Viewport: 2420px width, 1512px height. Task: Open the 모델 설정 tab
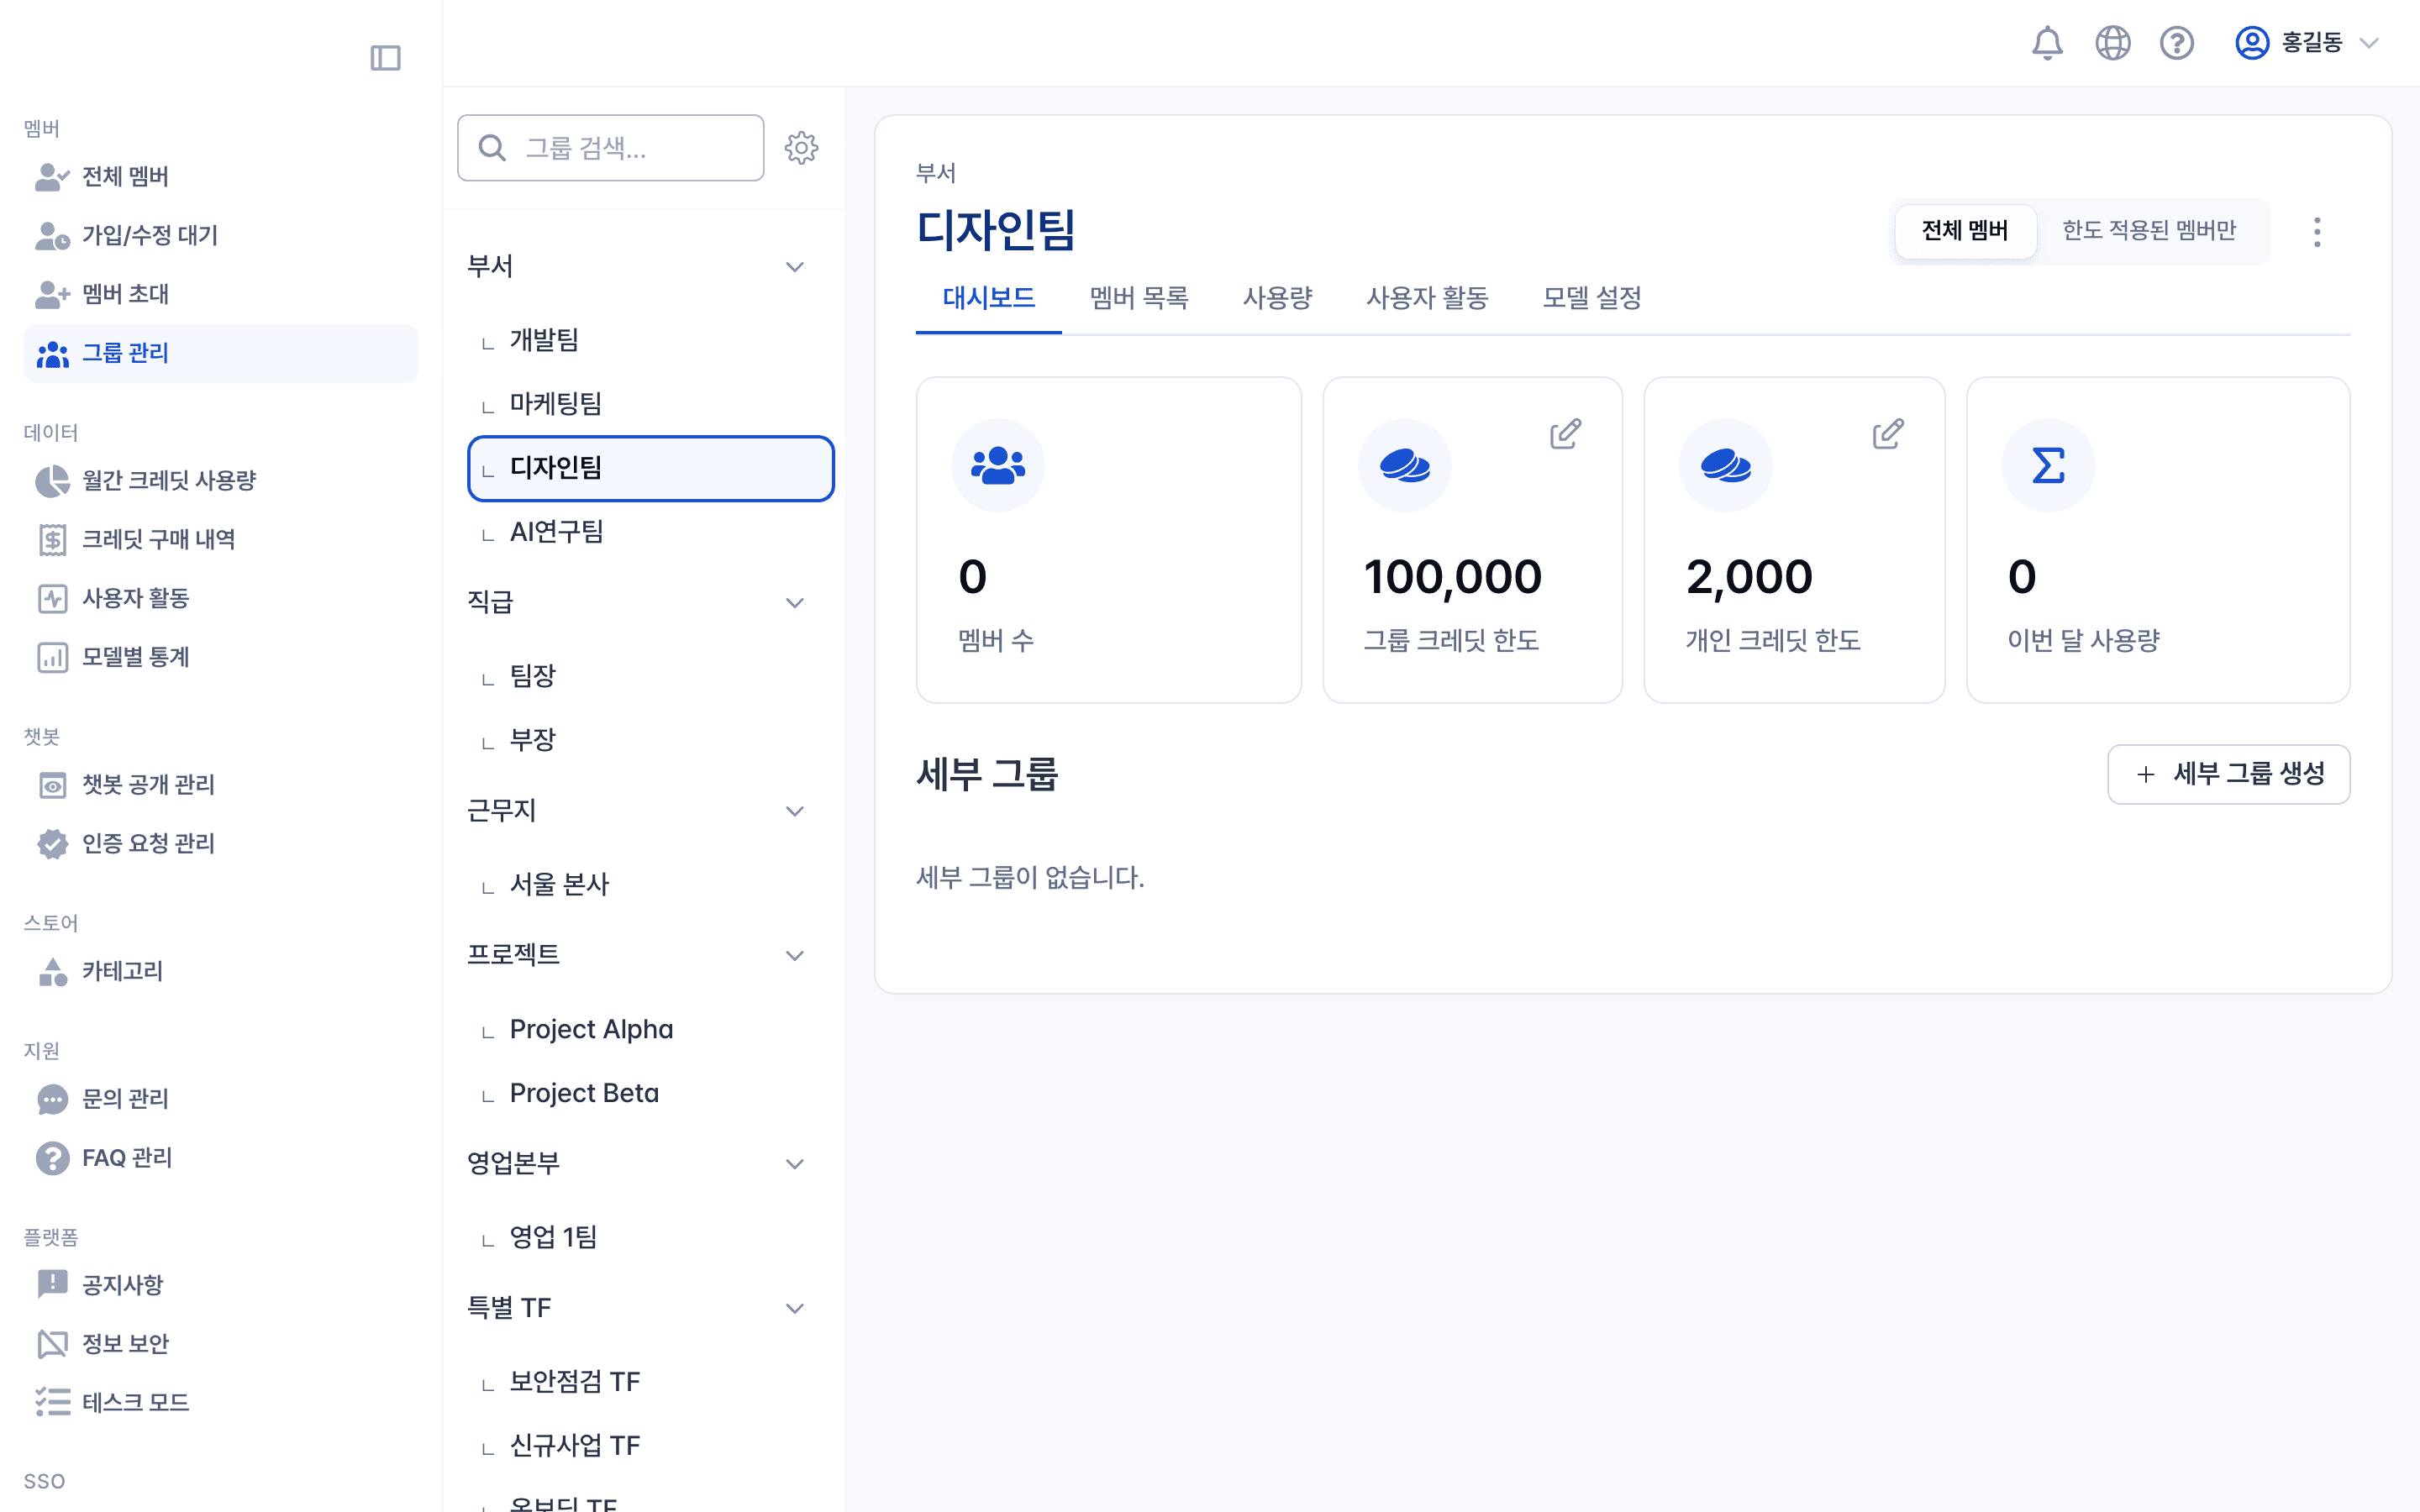tap(1589, 298)
